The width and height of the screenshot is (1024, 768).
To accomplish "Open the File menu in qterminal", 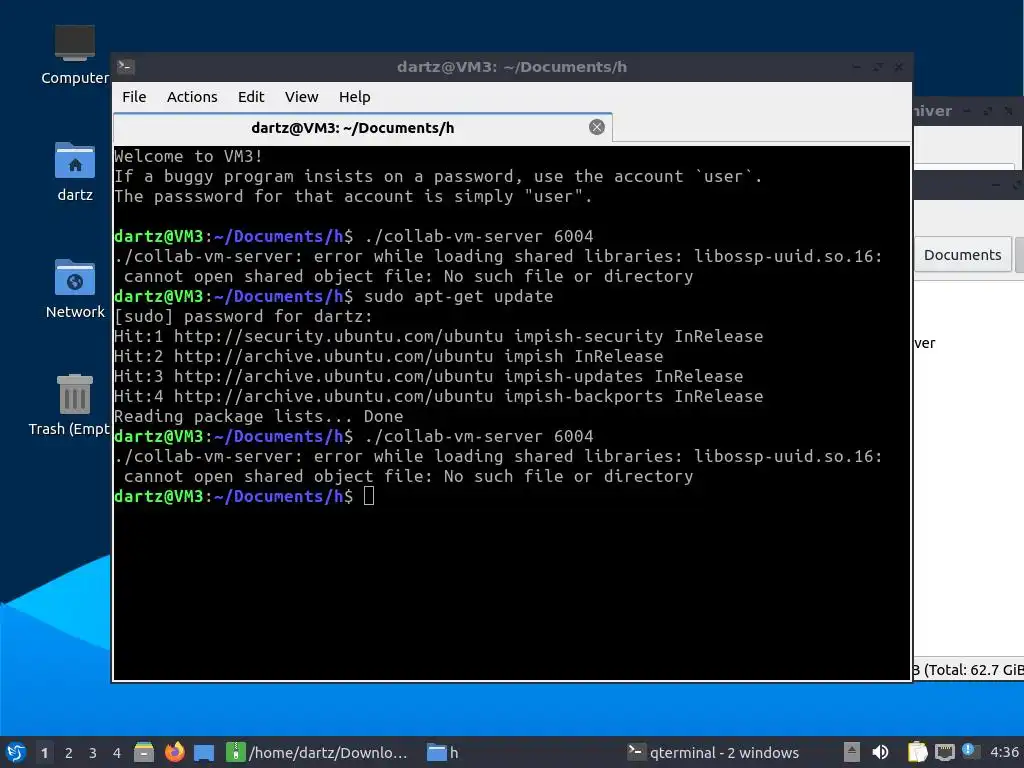I will pos(134,97).
